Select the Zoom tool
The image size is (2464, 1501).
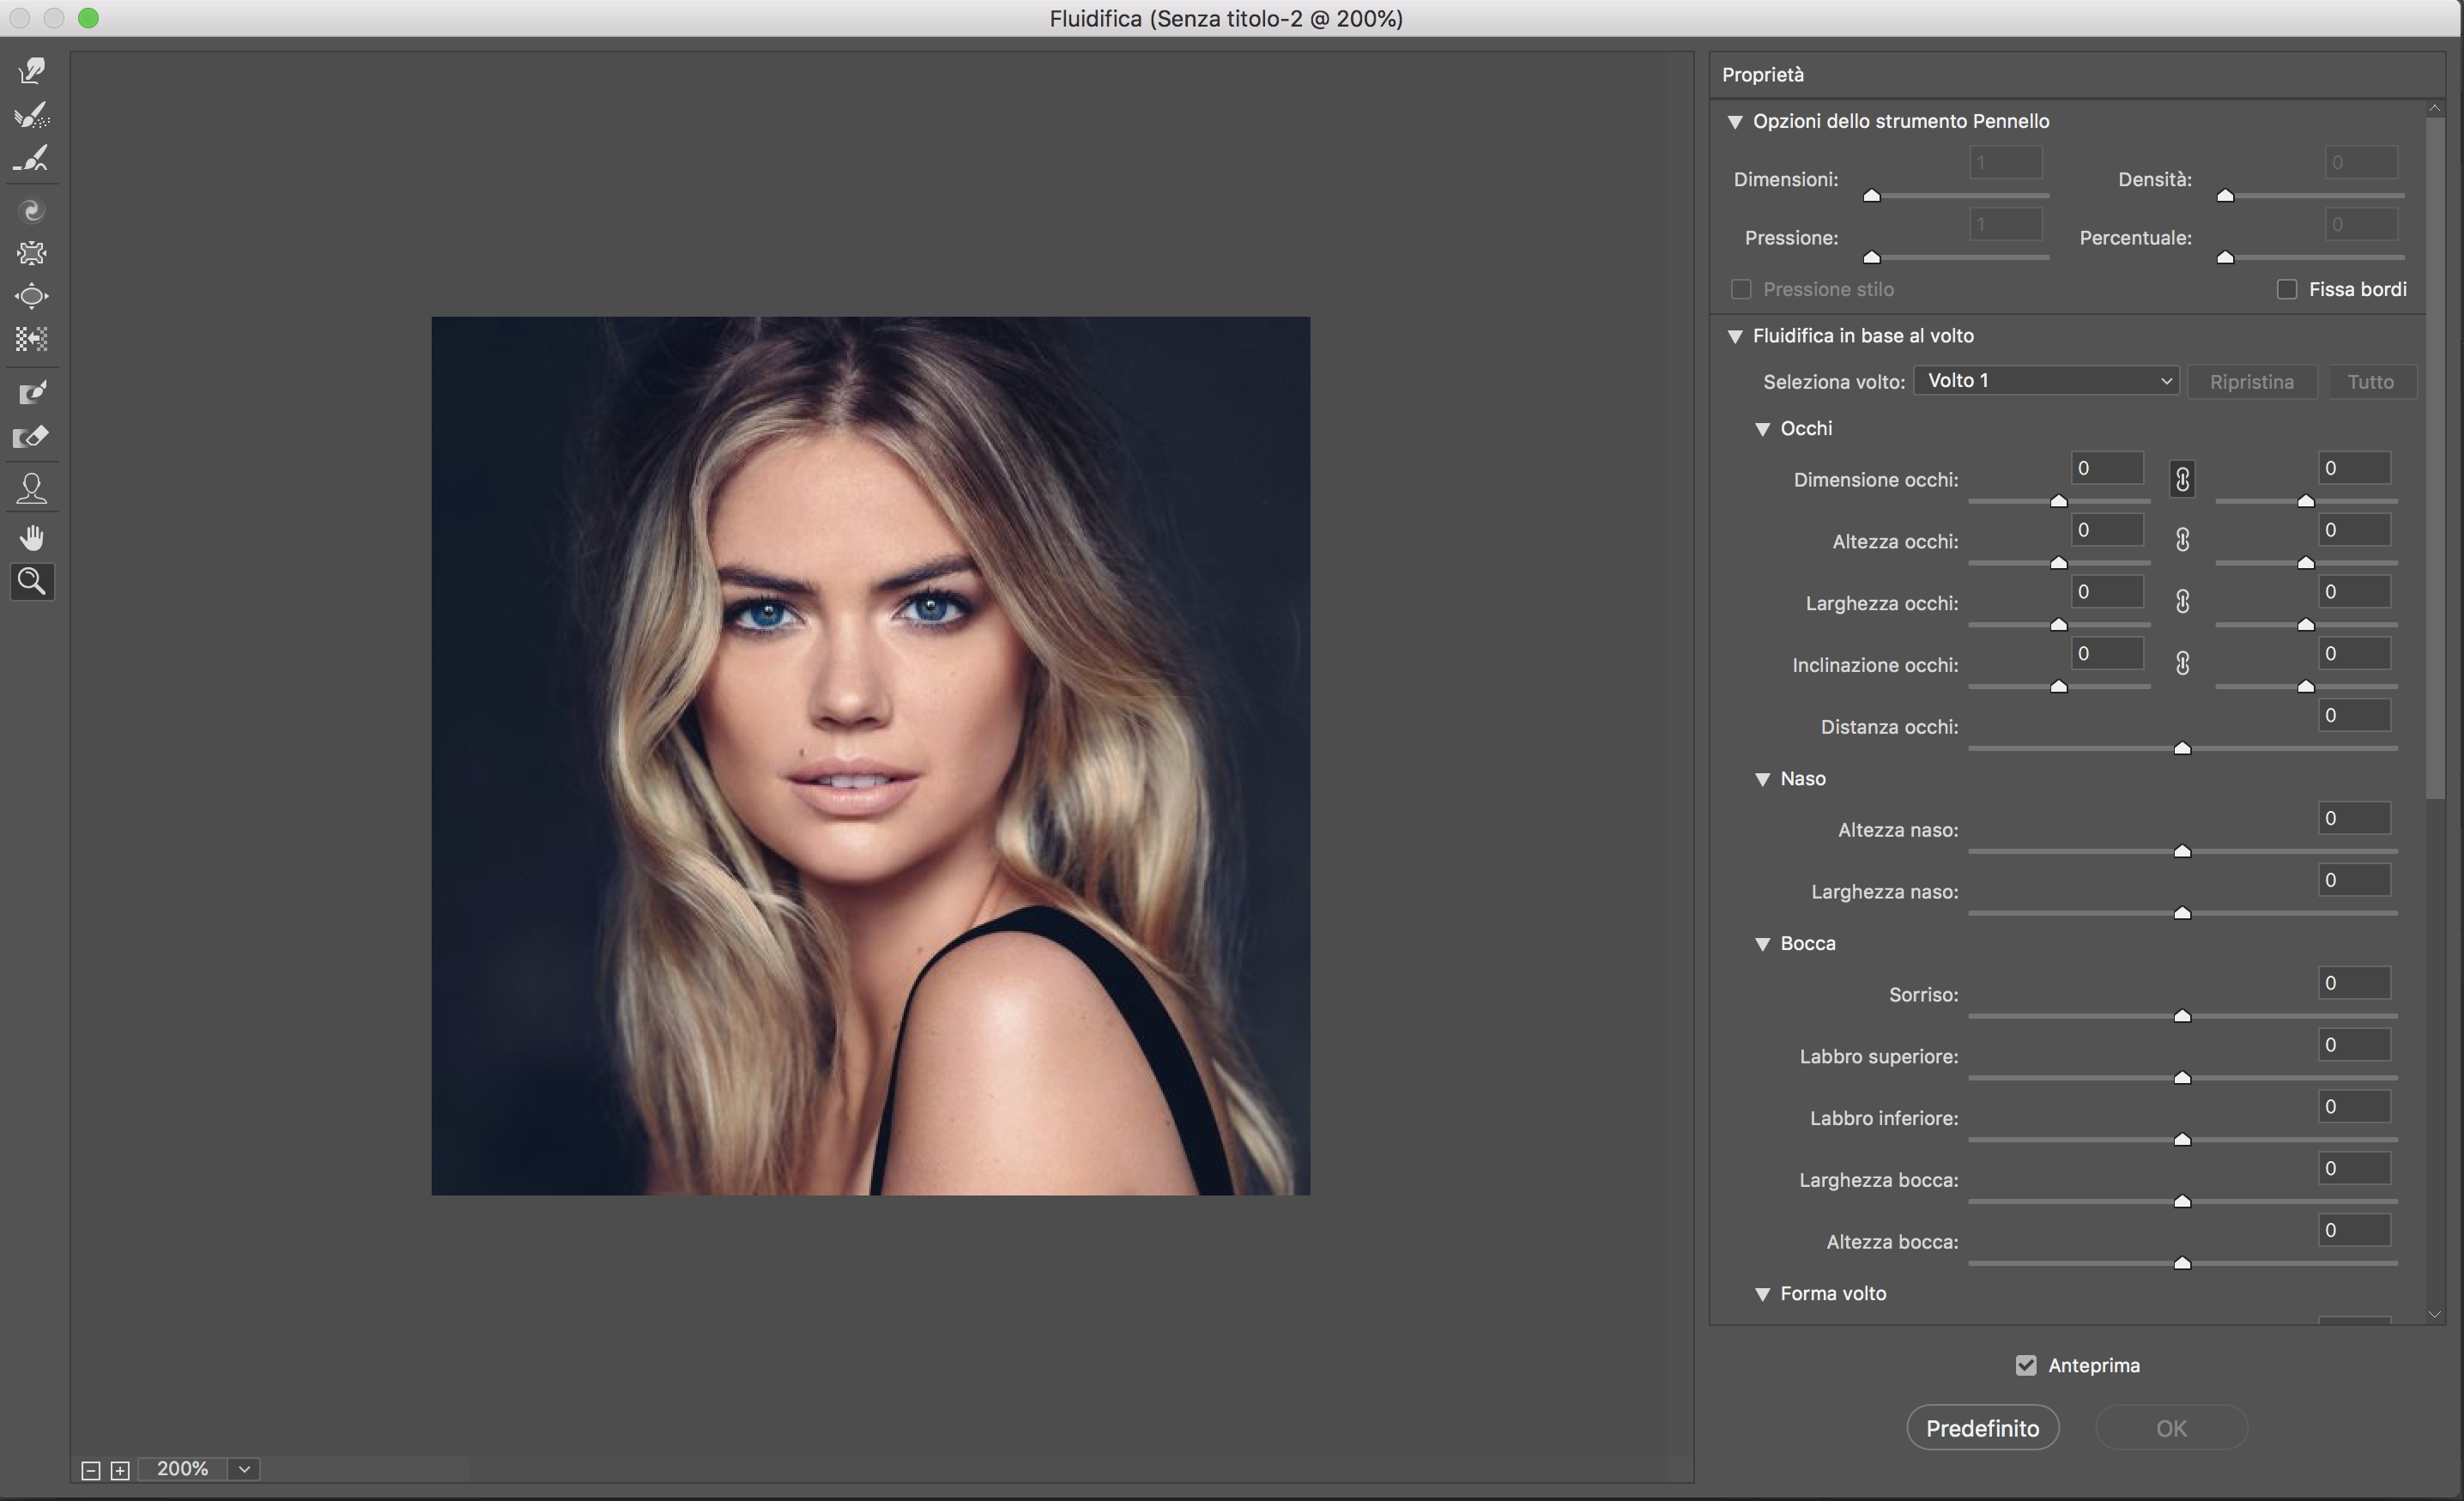32,581
